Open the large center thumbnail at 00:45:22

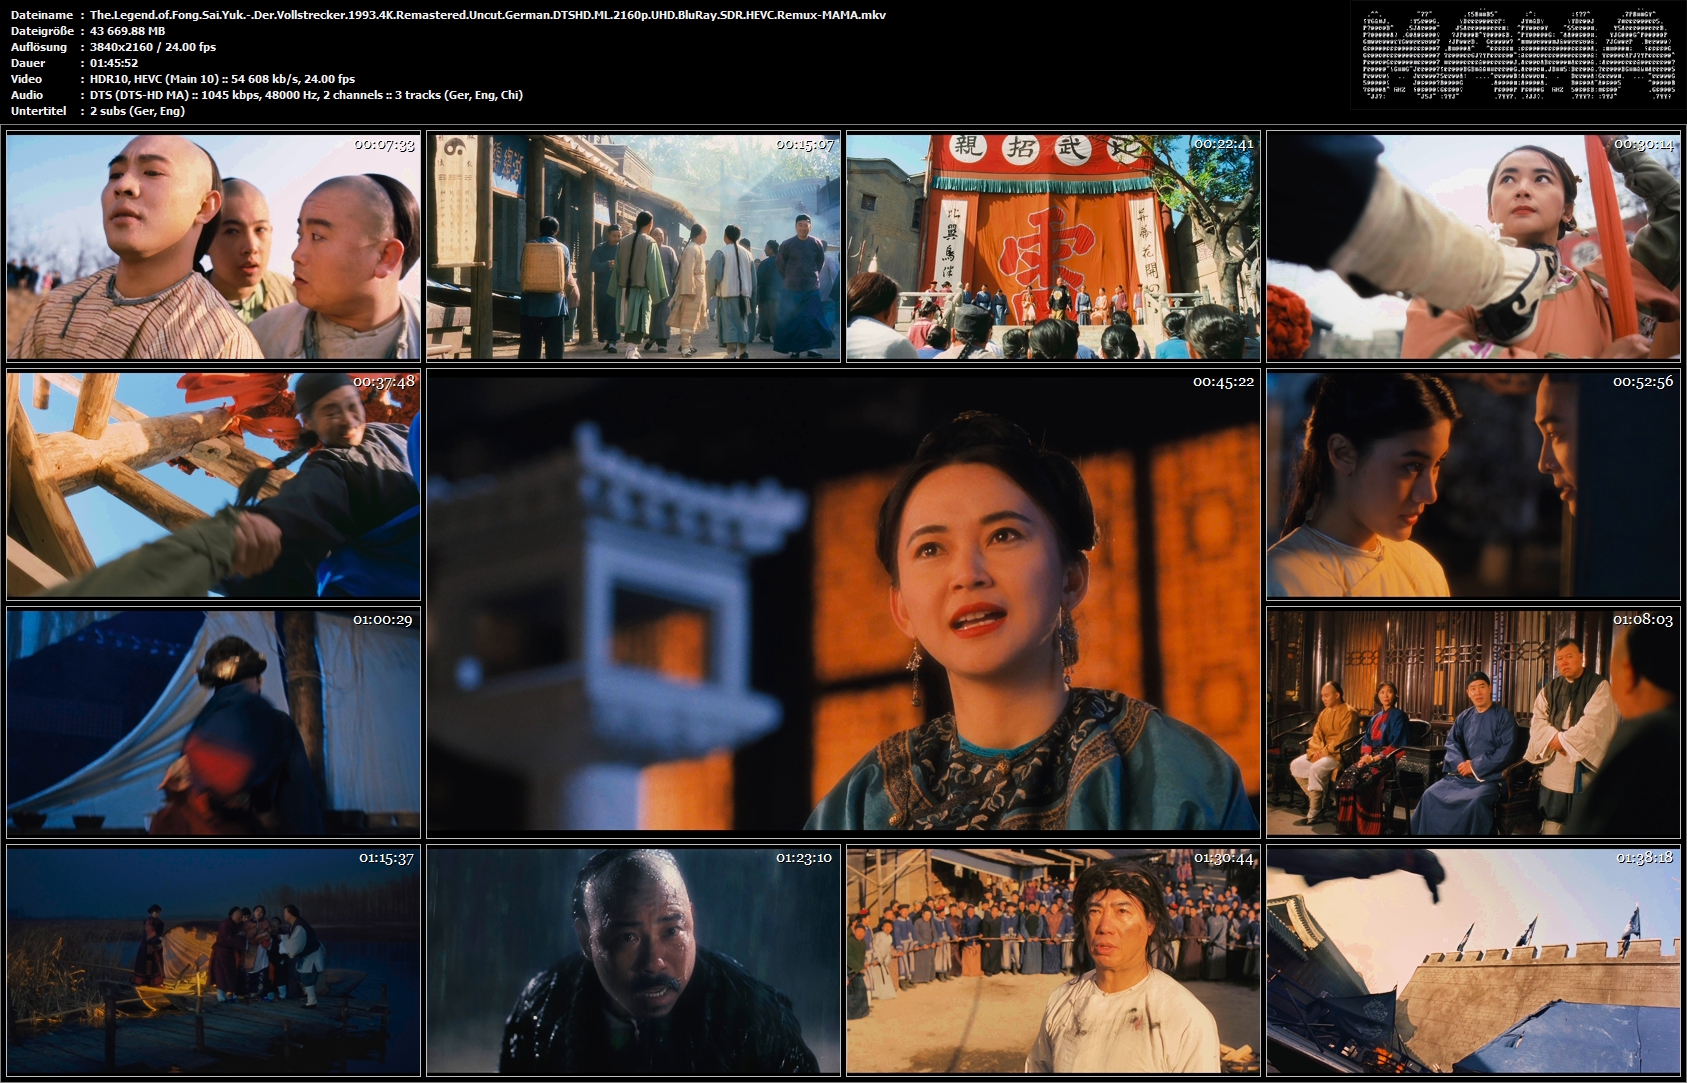(x=843, y=604)
